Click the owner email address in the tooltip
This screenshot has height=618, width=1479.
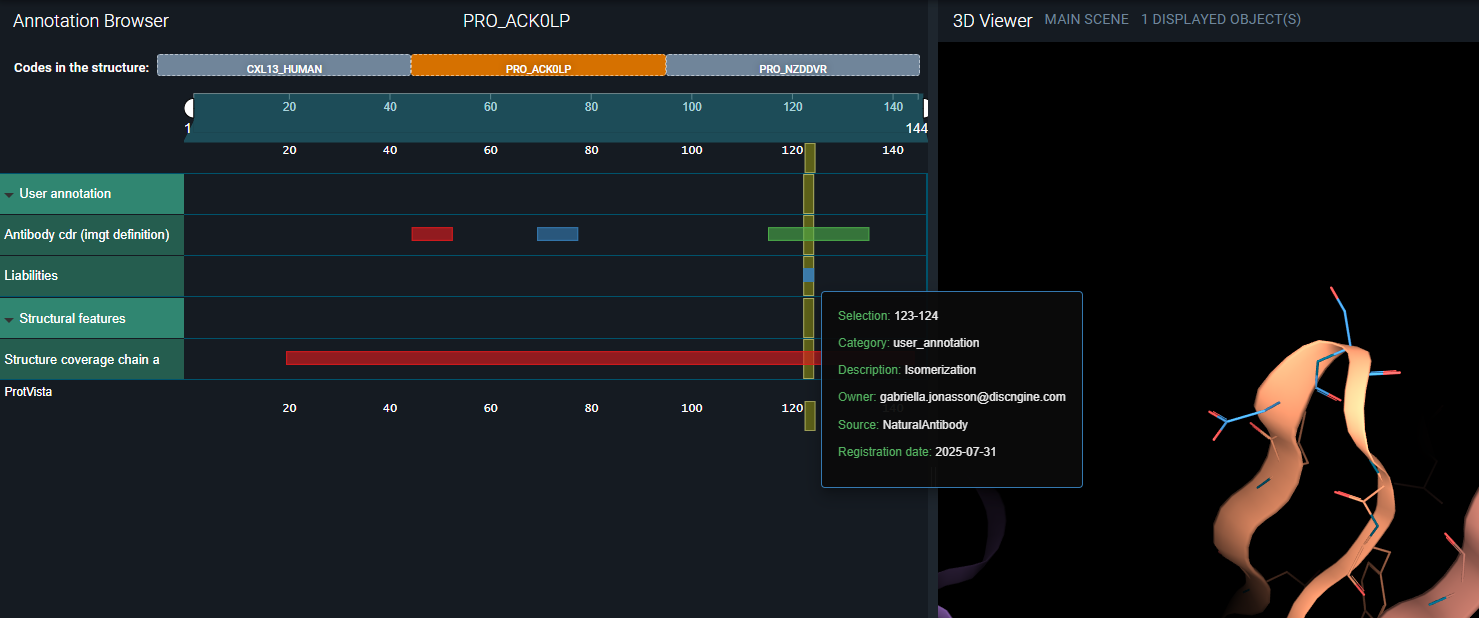pyautogui.click(x=972, y=397)
